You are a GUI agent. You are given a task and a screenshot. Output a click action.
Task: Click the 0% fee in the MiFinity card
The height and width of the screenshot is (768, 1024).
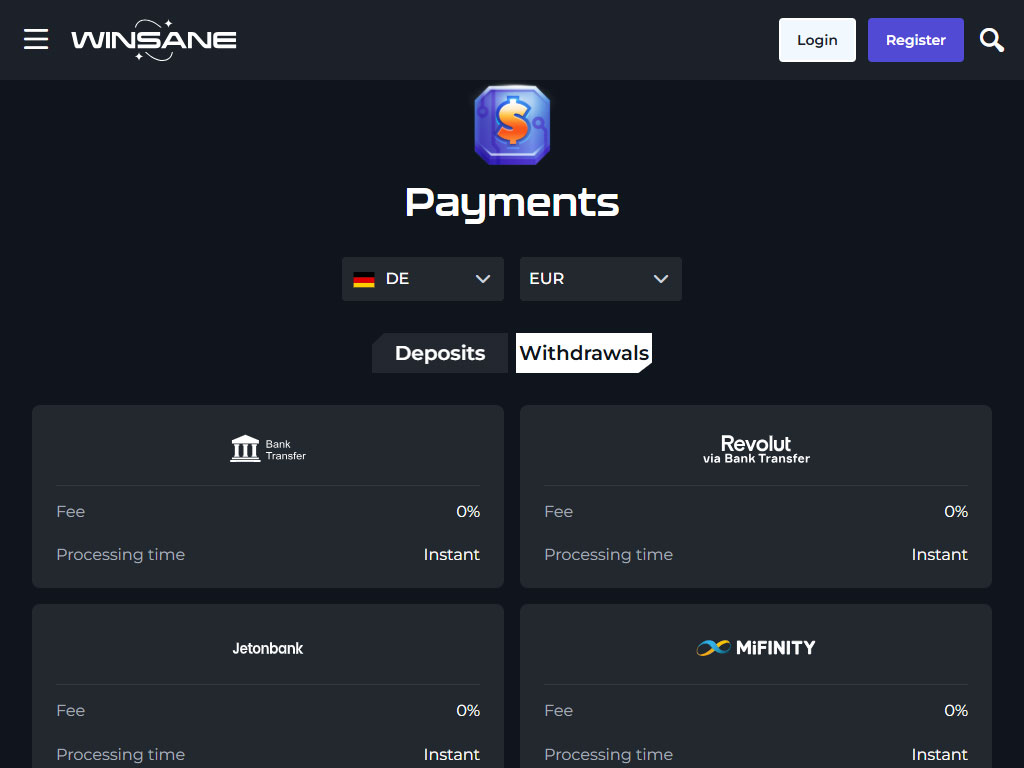point(956,711)
